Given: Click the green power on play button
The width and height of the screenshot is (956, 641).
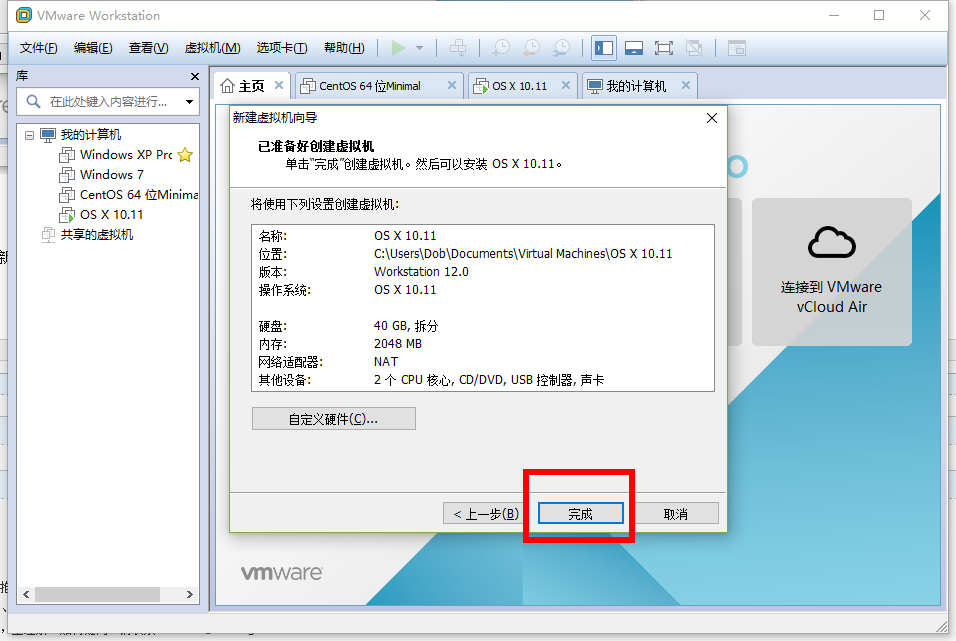Looking at the screenshot, I should [x=398, y=48].
